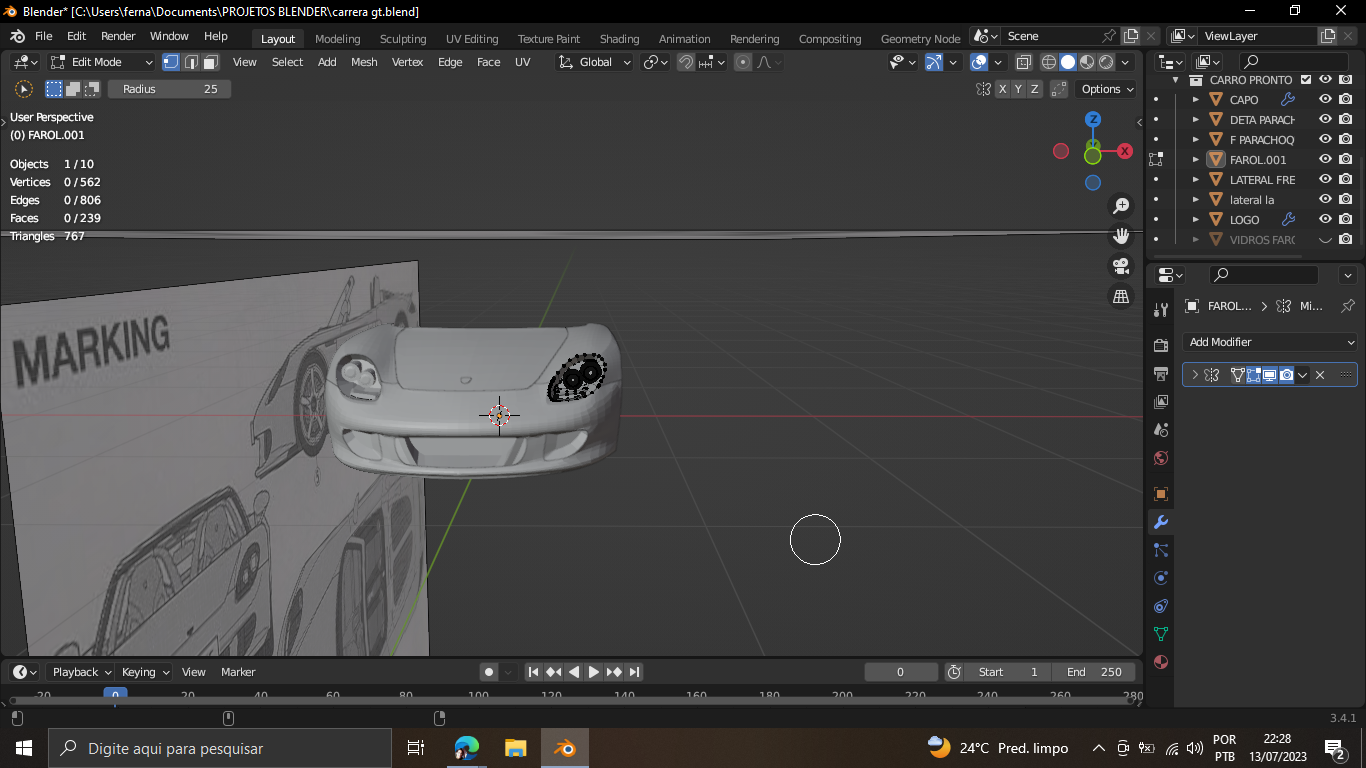
Task: Open the Edit Mode selector dropdown
Action: click(102, 62)
